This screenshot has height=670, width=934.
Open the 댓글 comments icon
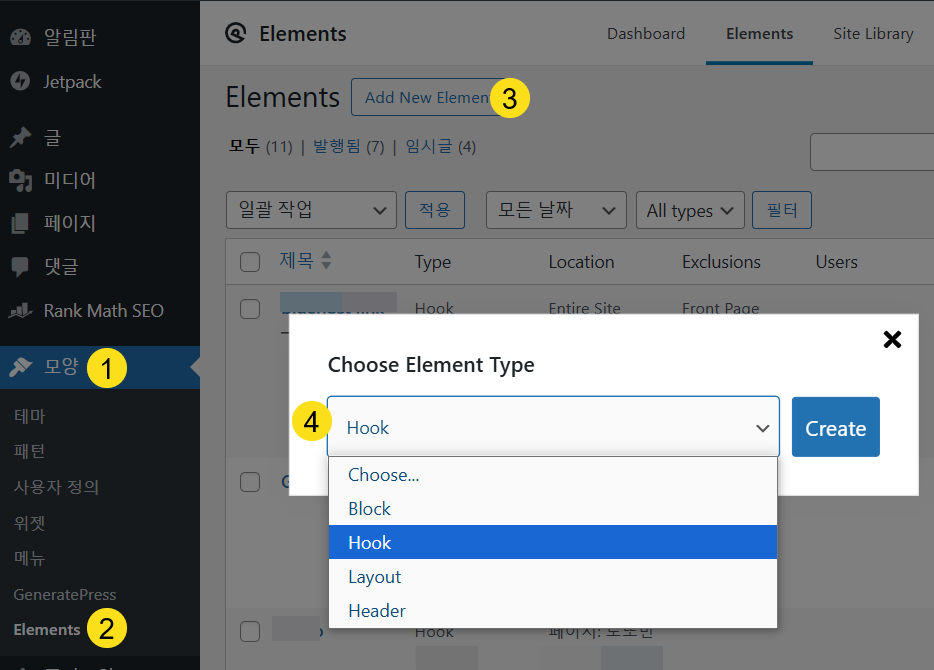(22, 266)
